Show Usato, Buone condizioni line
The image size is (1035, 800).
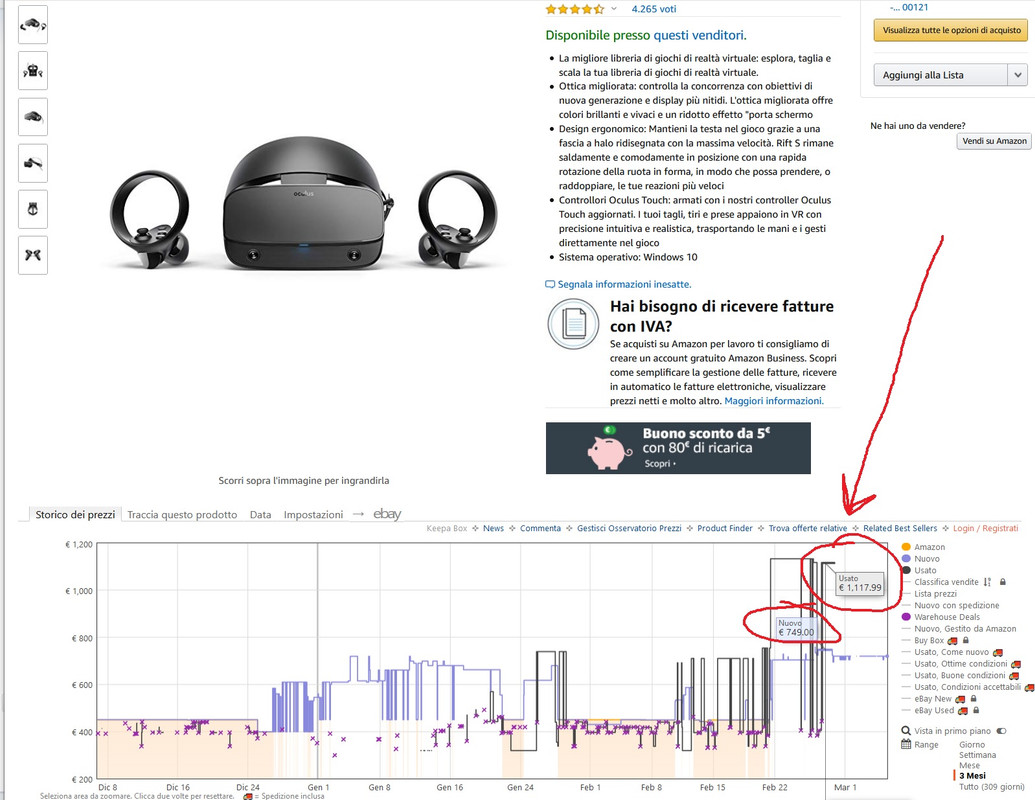tap(960, 675)
